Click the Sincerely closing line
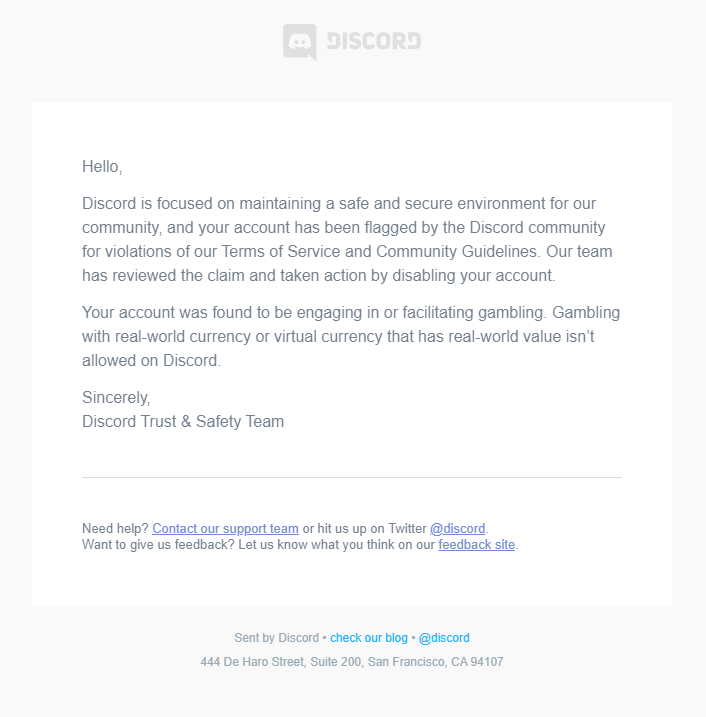The image size is (706, 717). pos(116,398)
